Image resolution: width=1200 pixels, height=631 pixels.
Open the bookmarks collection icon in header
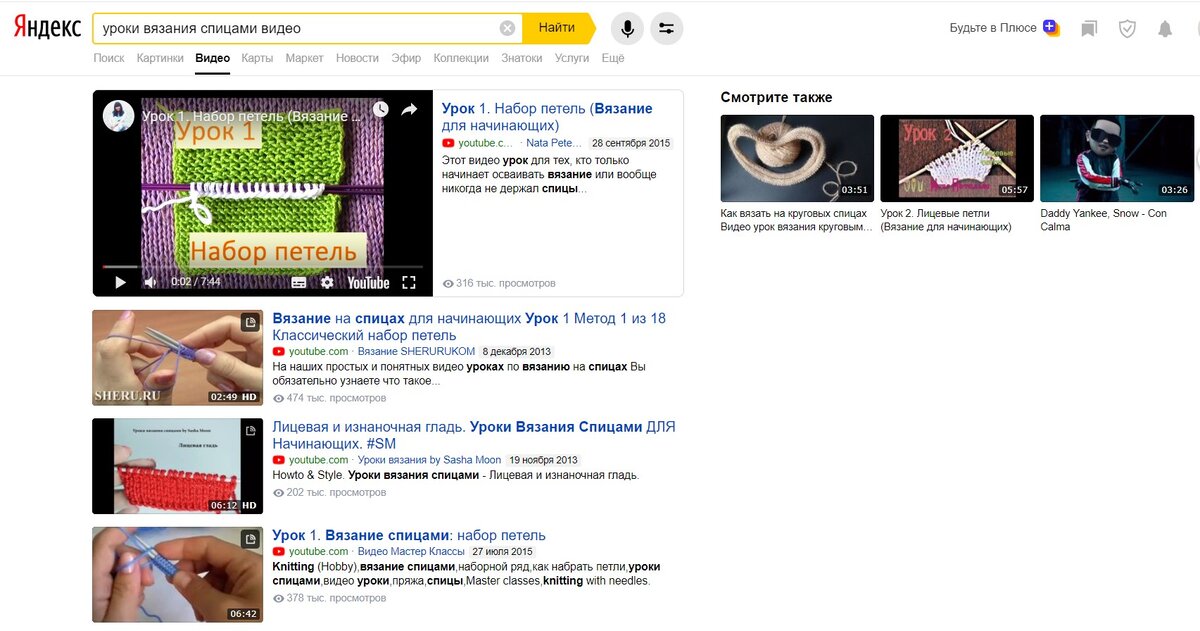1089,28
